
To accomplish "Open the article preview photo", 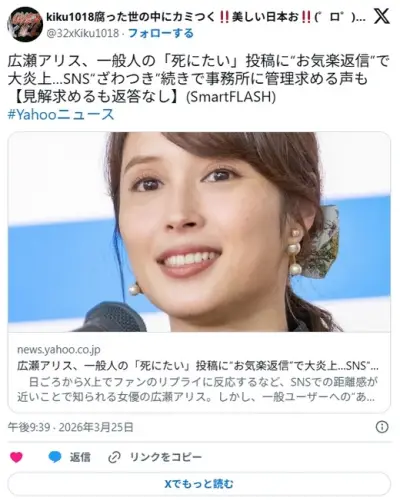I will click(x=199, y=232).
